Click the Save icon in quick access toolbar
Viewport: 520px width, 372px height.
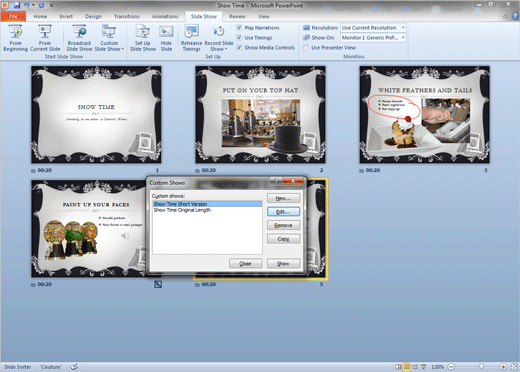click(x=17, y=5)
